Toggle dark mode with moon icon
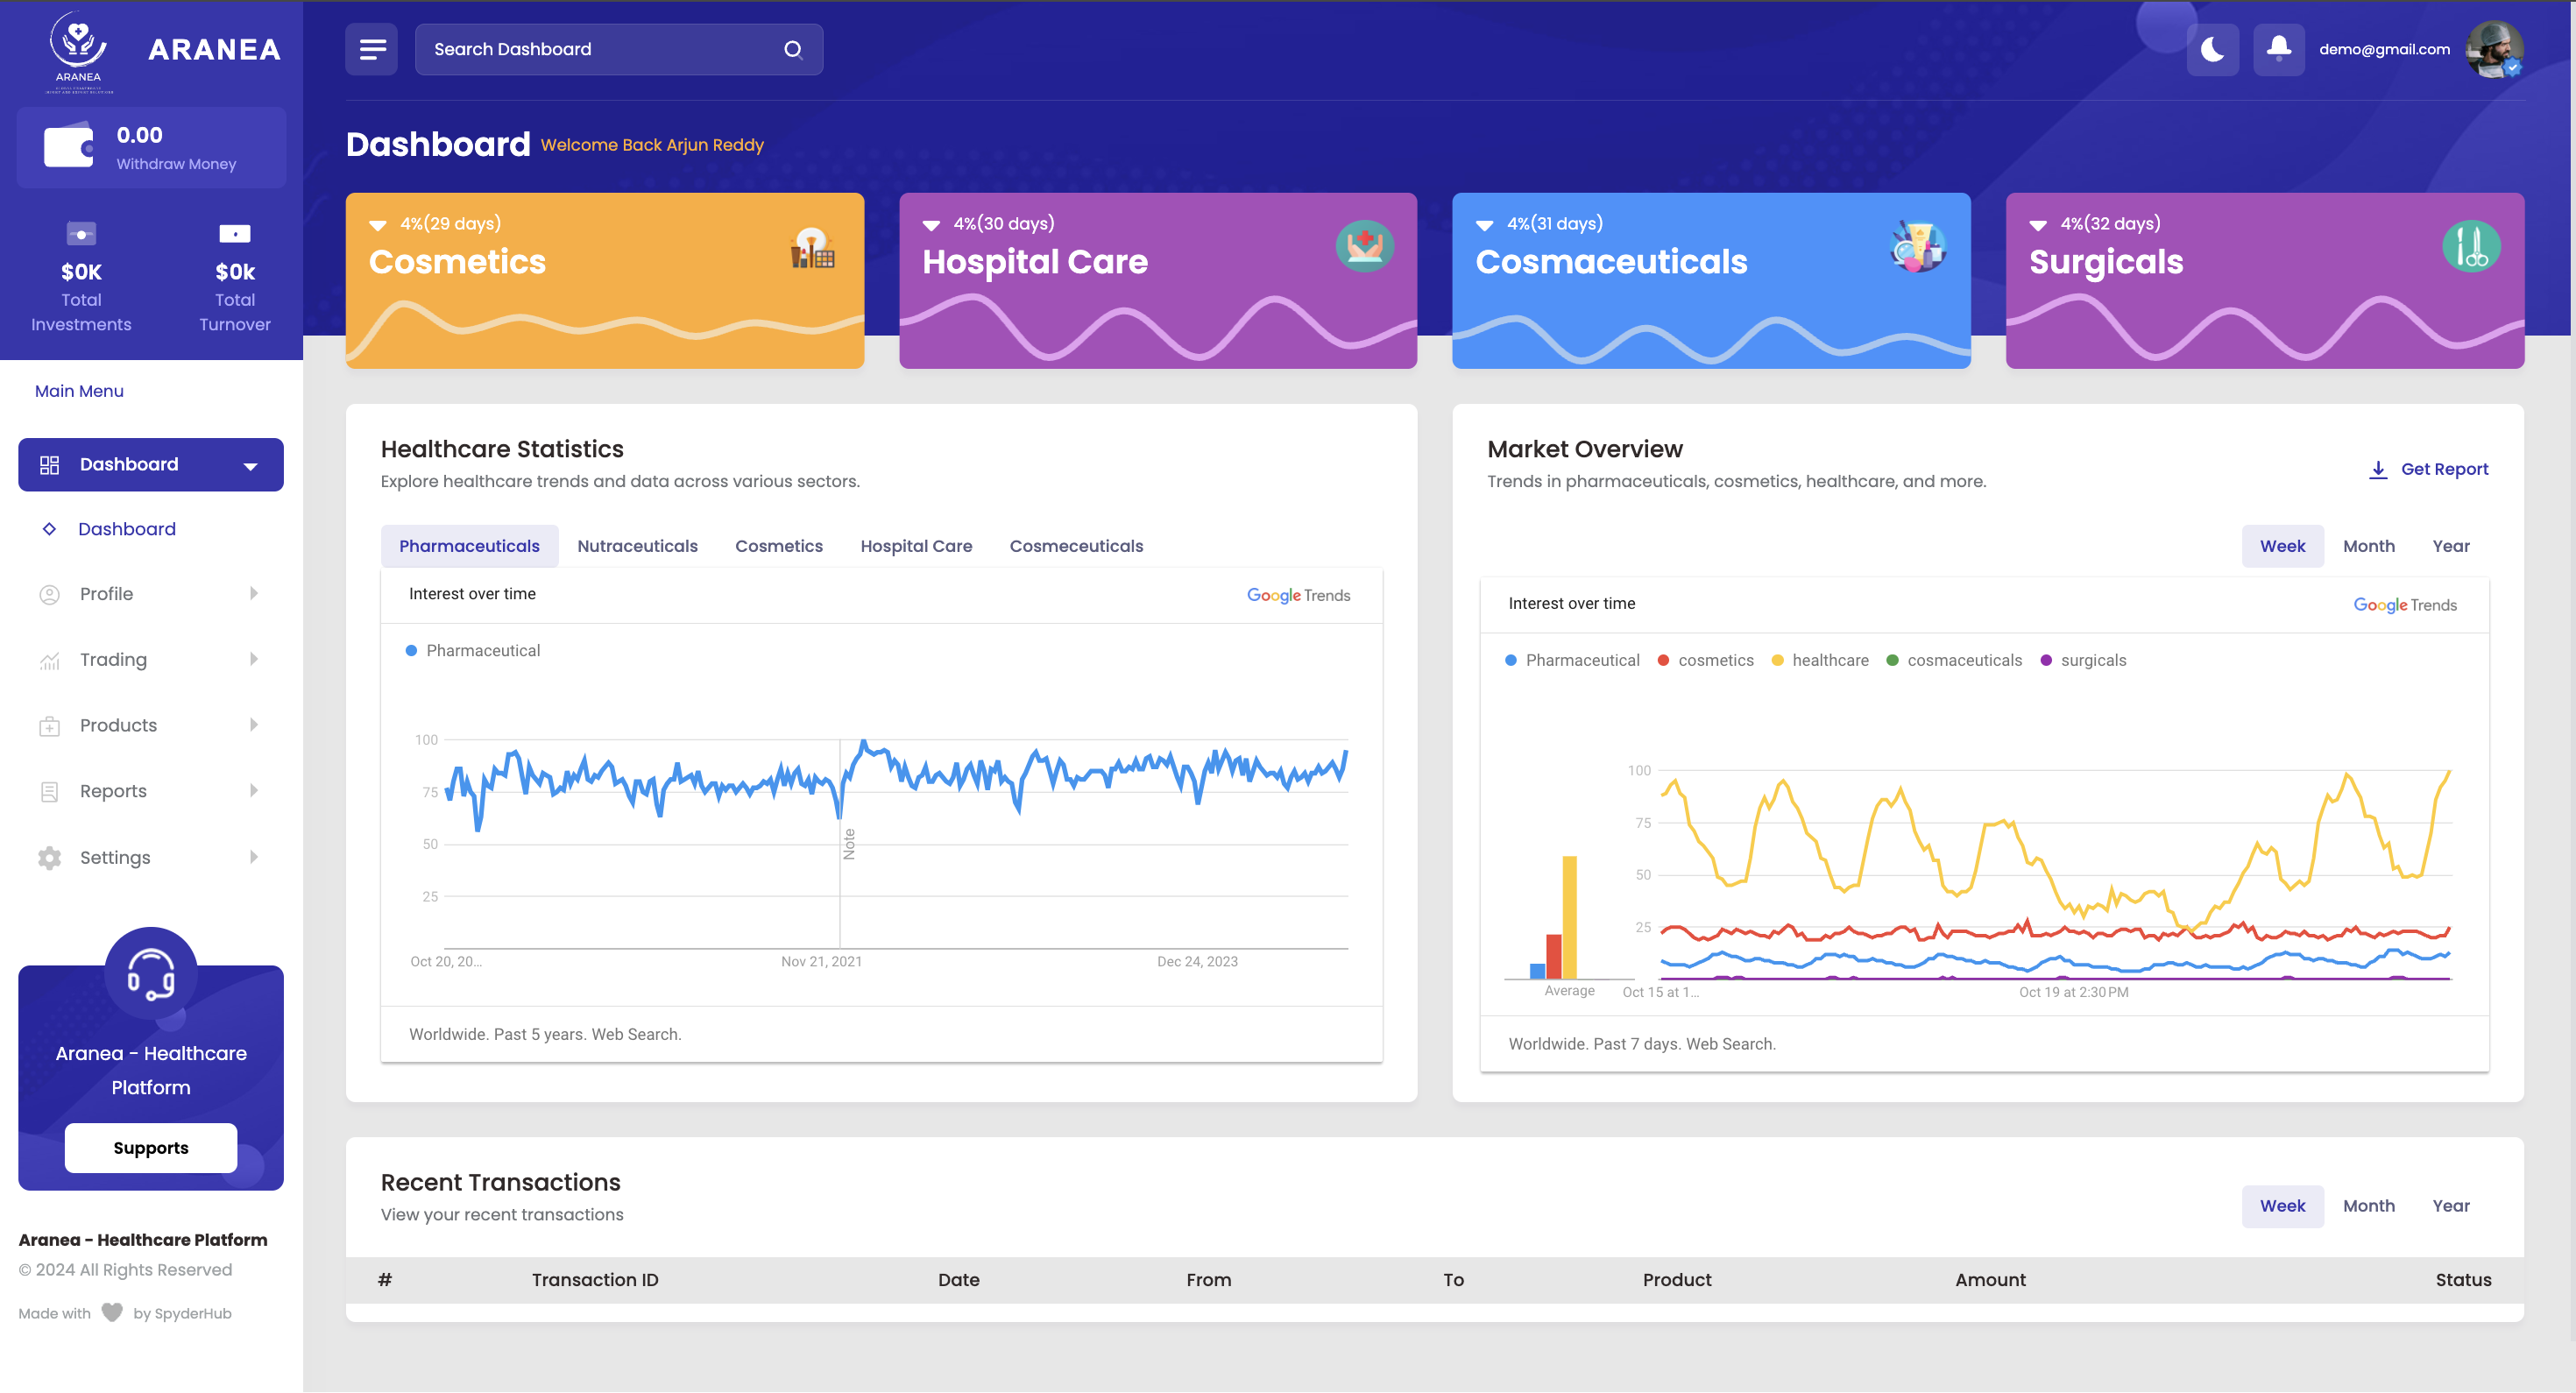This screenshot has height=1393, width=2576. (2212, 49)
